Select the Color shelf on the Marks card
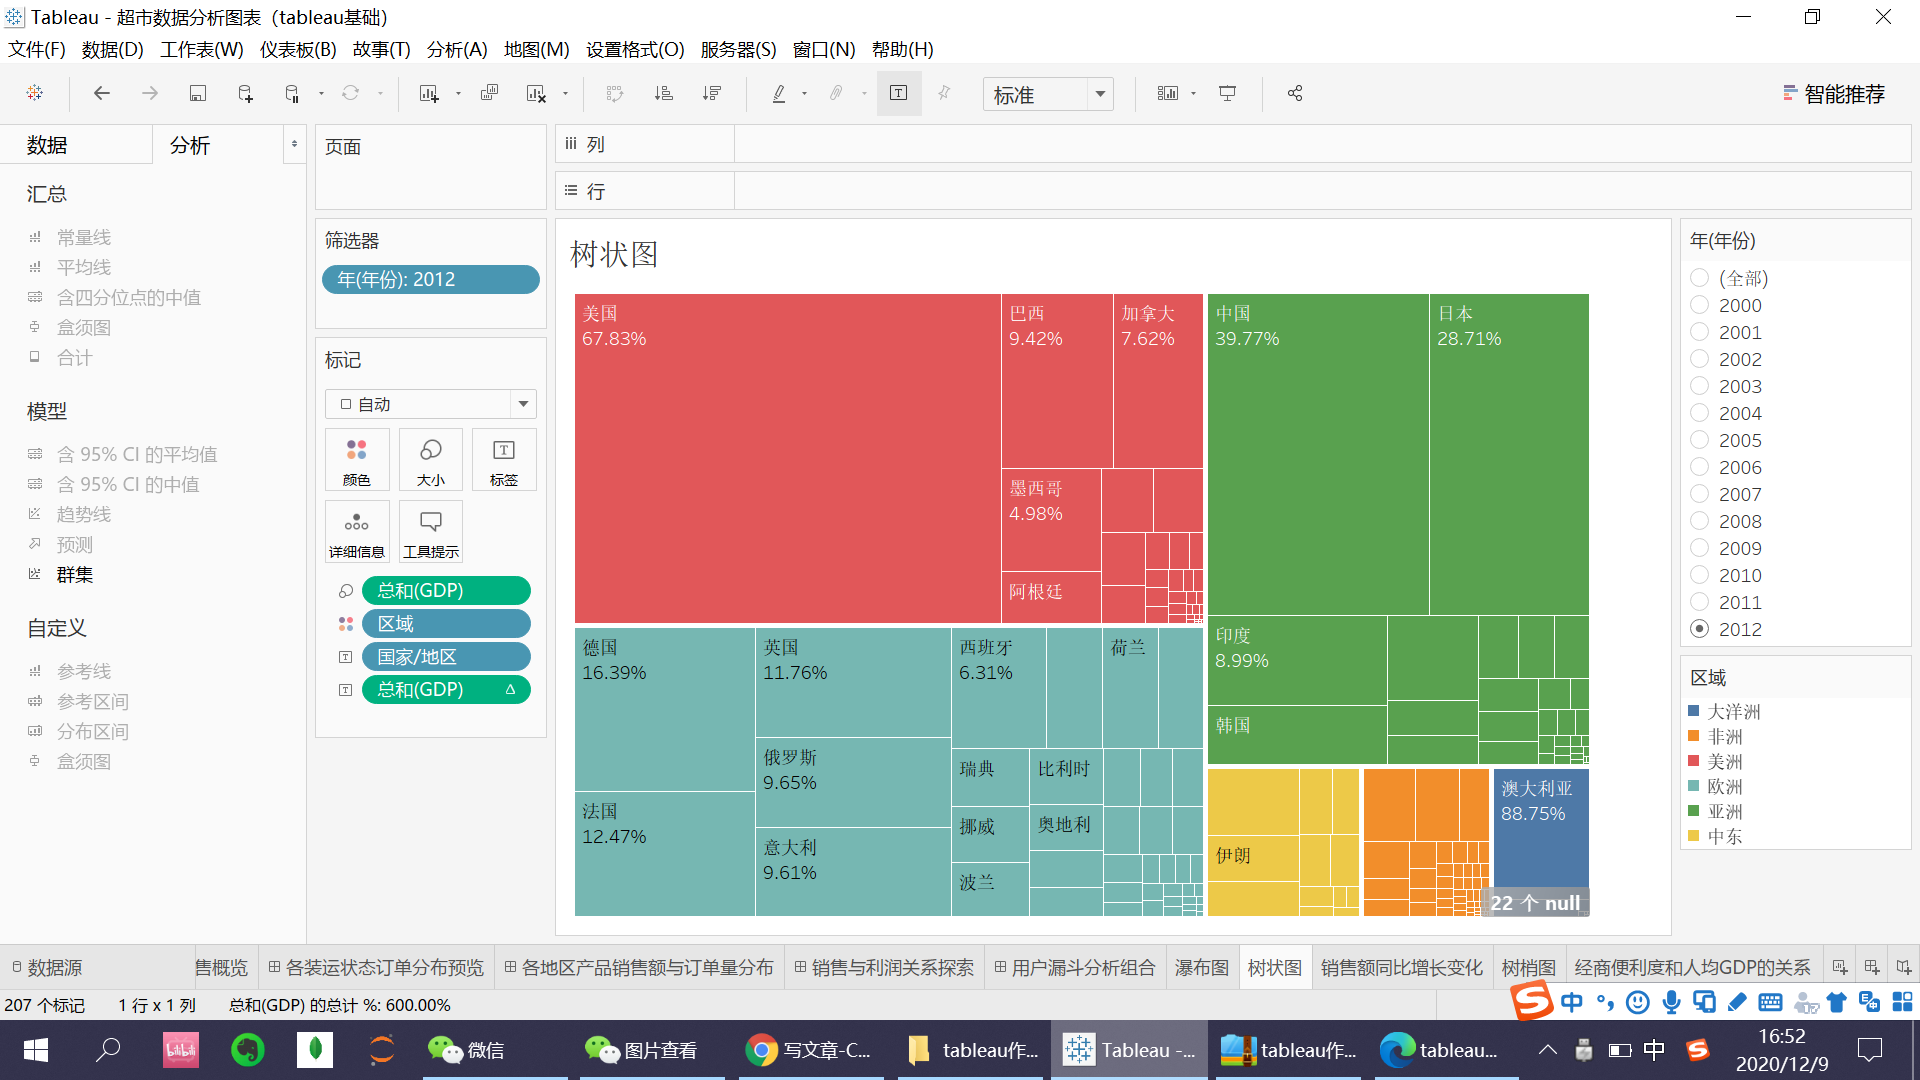Screen dimensions: 1920x1080 (x=356, y=459)
